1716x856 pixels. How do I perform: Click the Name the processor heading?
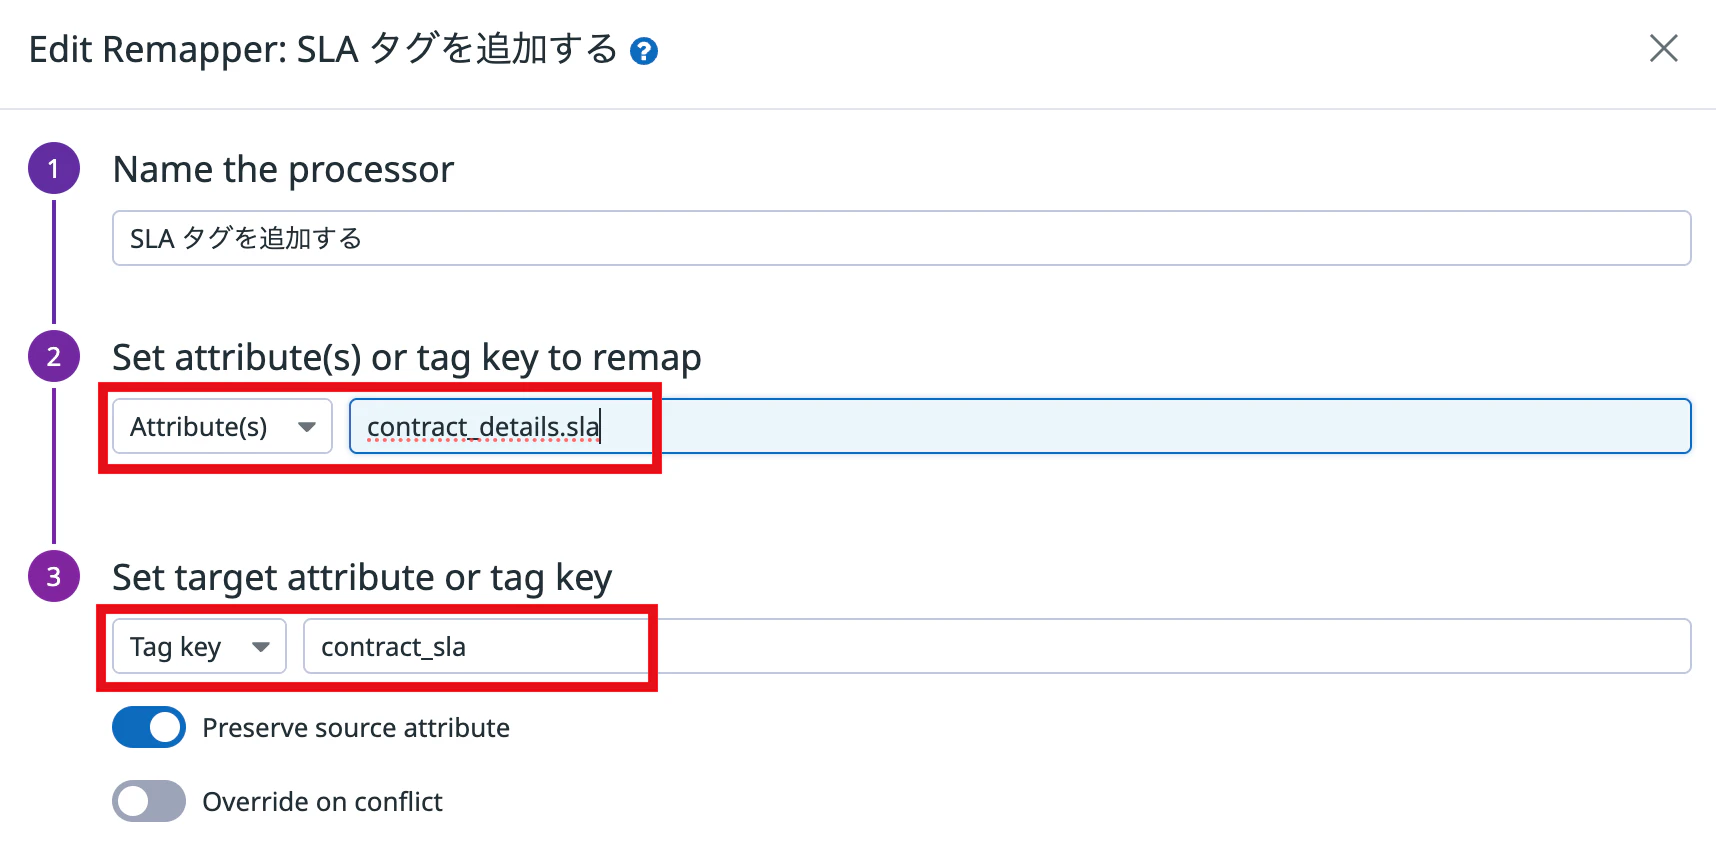pos(283,169)
